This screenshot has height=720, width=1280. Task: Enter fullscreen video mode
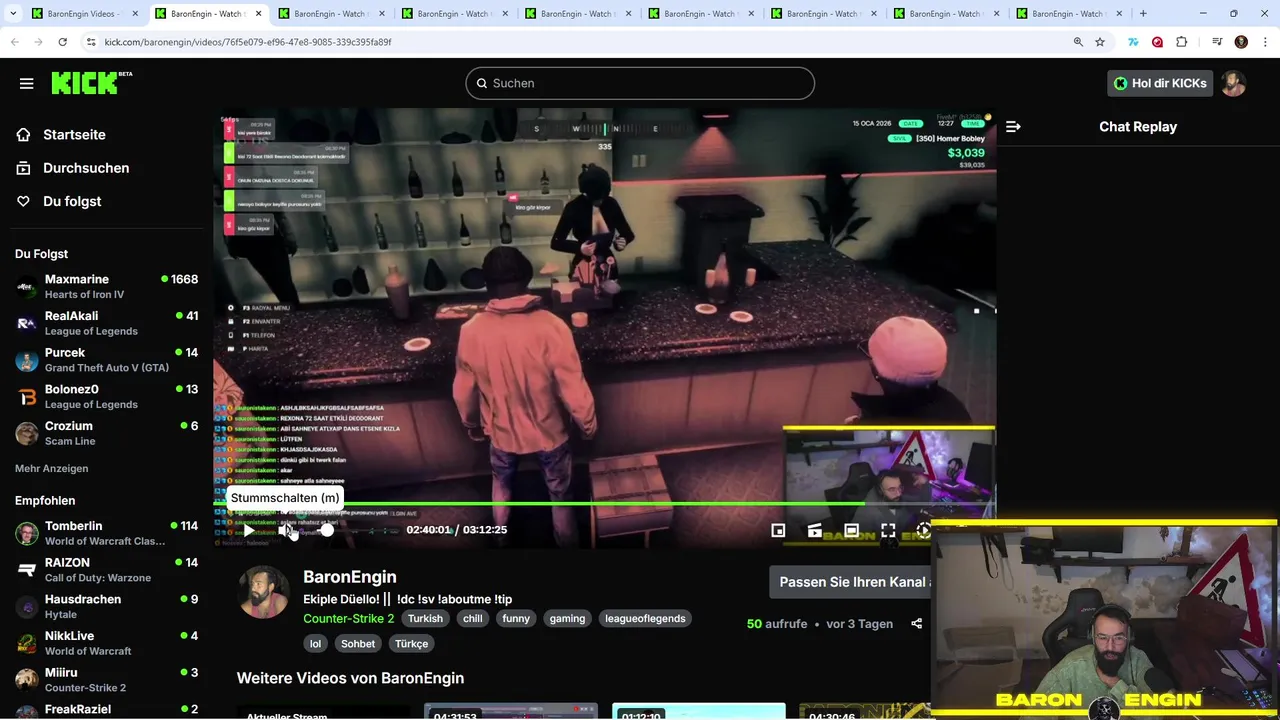(x=888, y=530)
